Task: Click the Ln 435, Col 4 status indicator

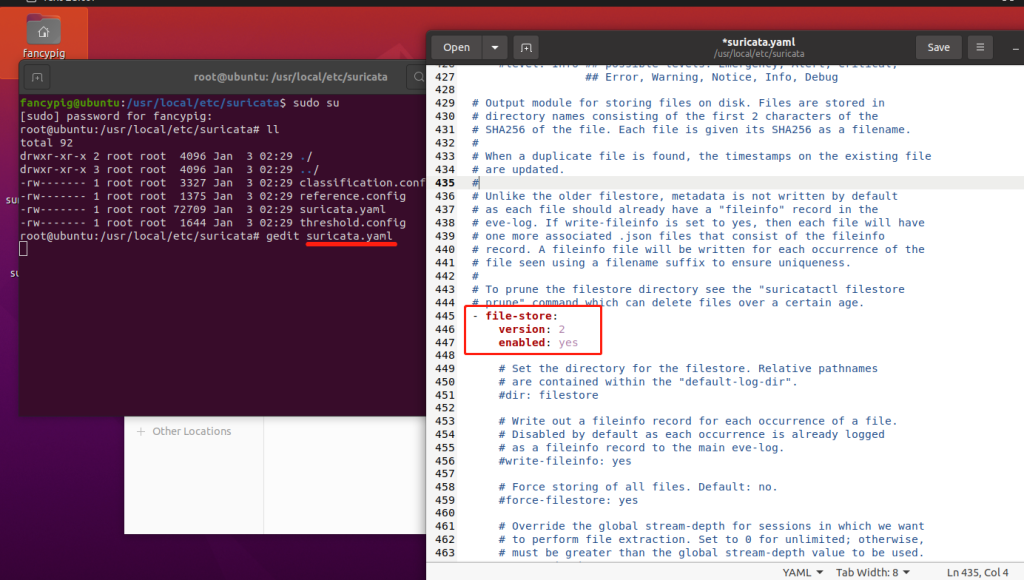Action: click(978, 572)
